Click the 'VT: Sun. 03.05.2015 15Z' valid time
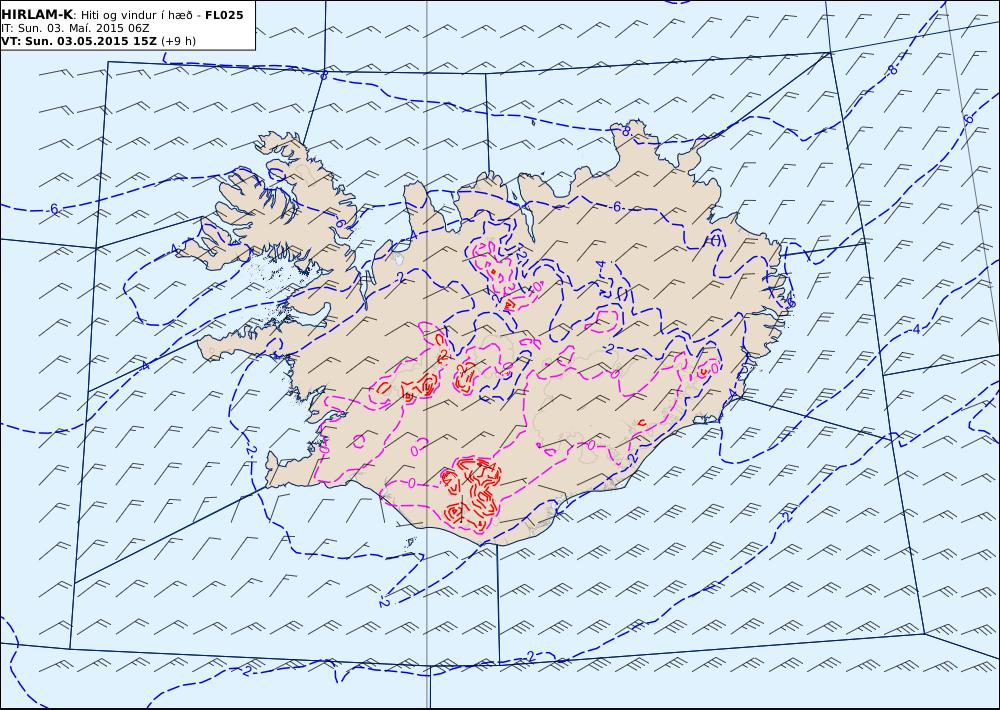The height and width of the screenshot is (710, 1000). (78, 41)
